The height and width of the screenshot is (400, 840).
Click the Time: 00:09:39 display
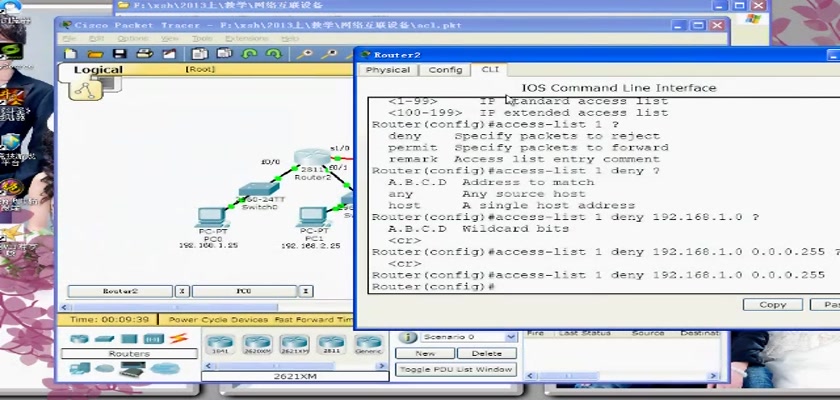click(x=109, y=320)
